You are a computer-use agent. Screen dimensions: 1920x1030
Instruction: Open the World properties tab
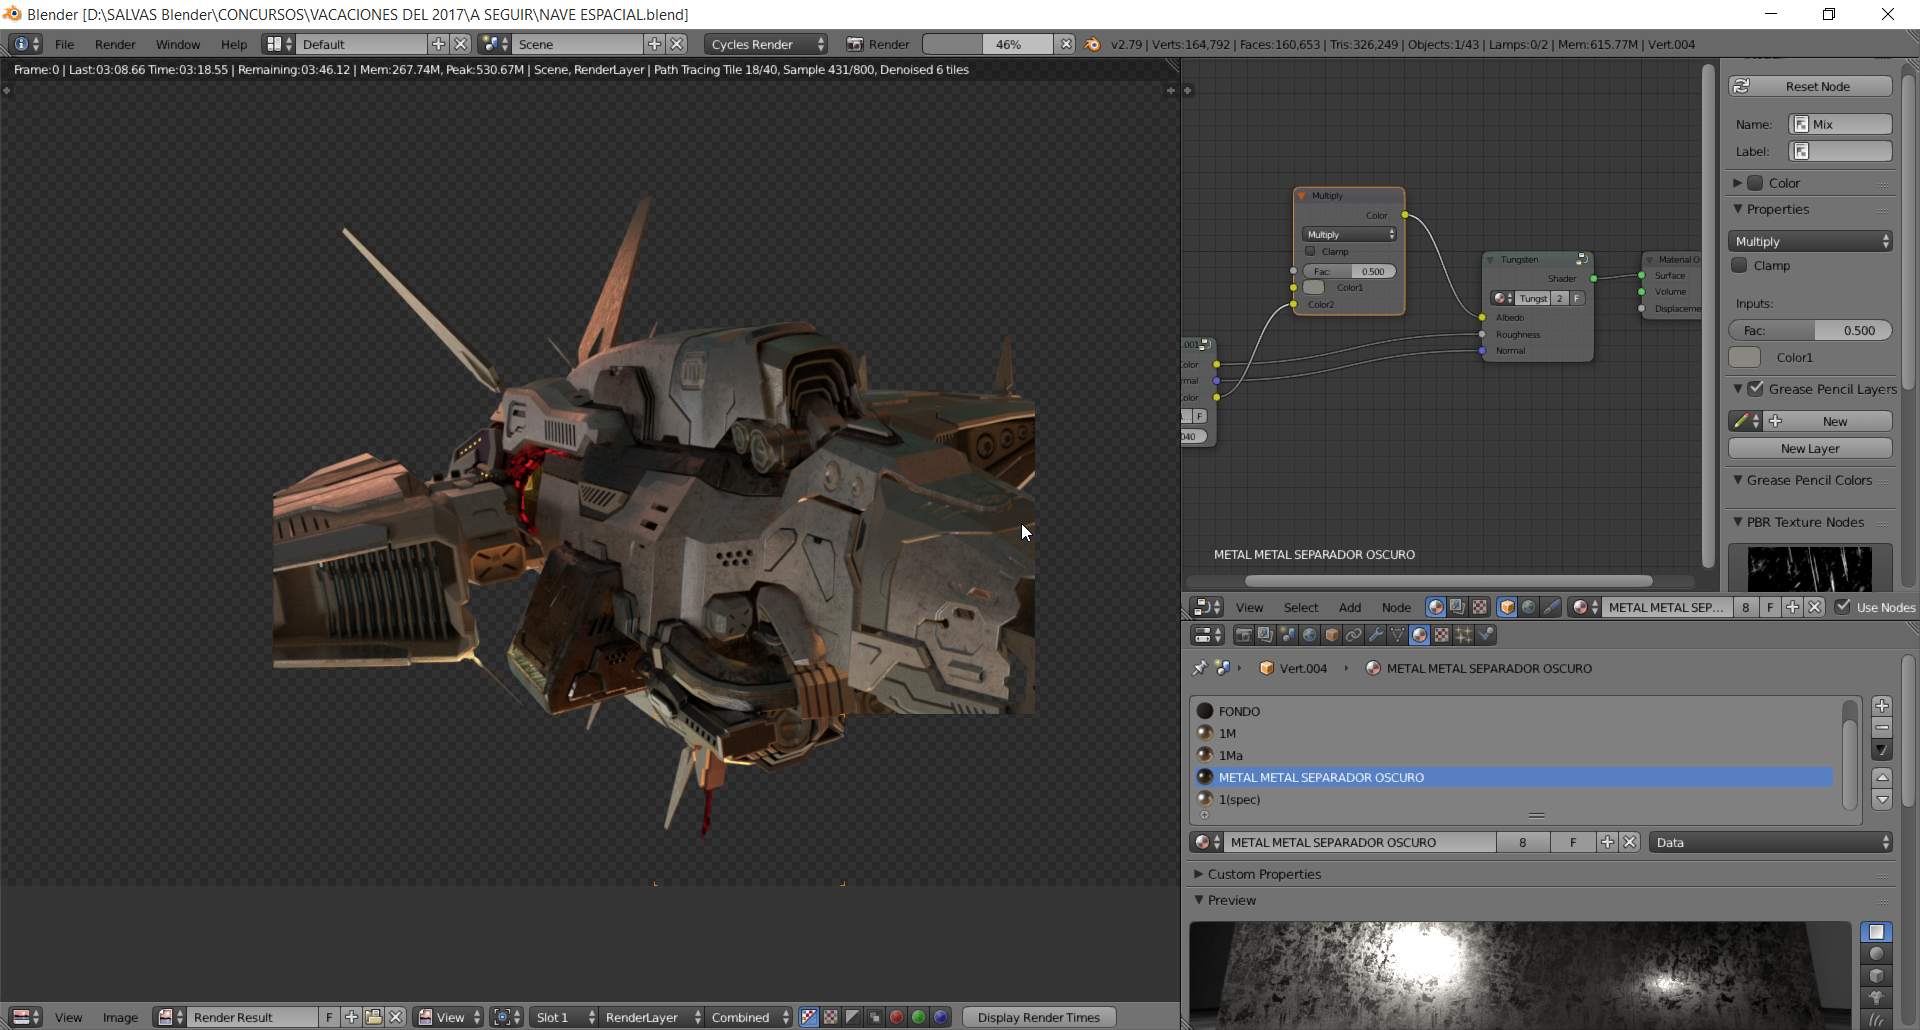coord(1309,635)
